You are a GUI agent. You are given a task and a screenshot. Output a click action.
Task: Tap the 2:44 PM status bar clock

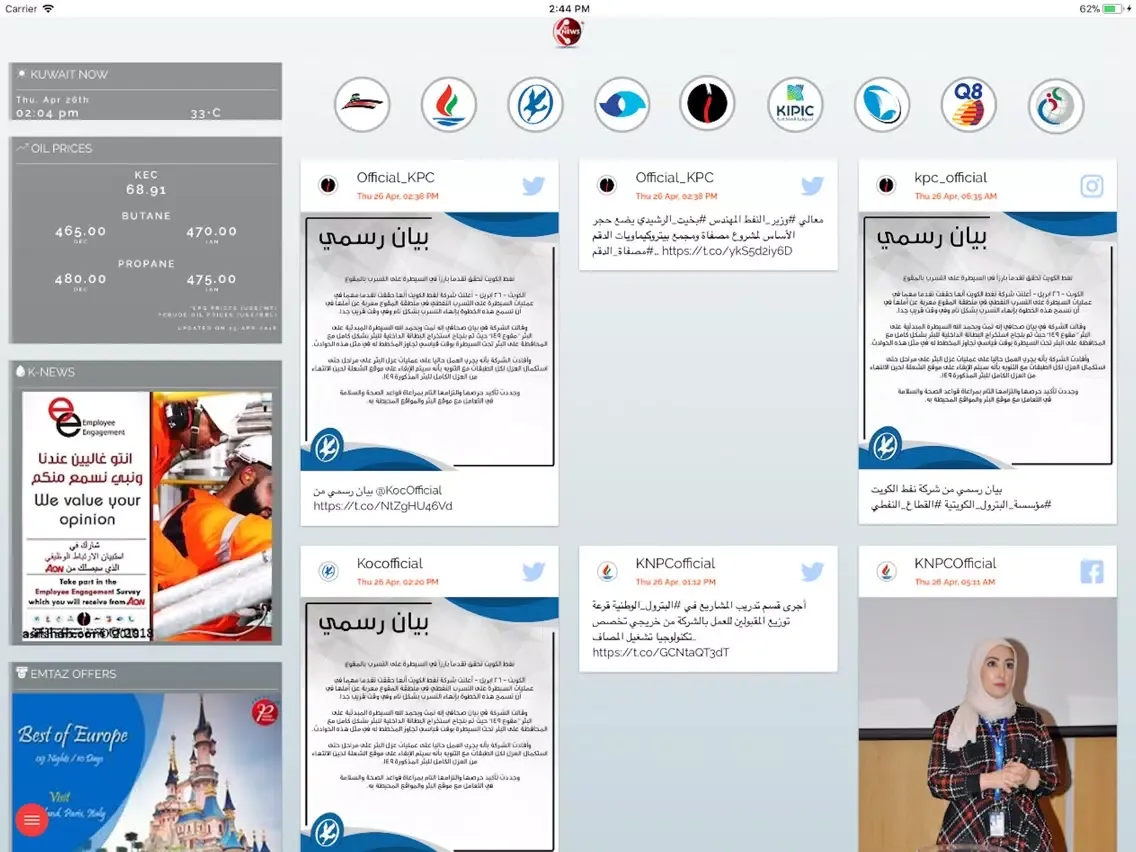(569, 9)
